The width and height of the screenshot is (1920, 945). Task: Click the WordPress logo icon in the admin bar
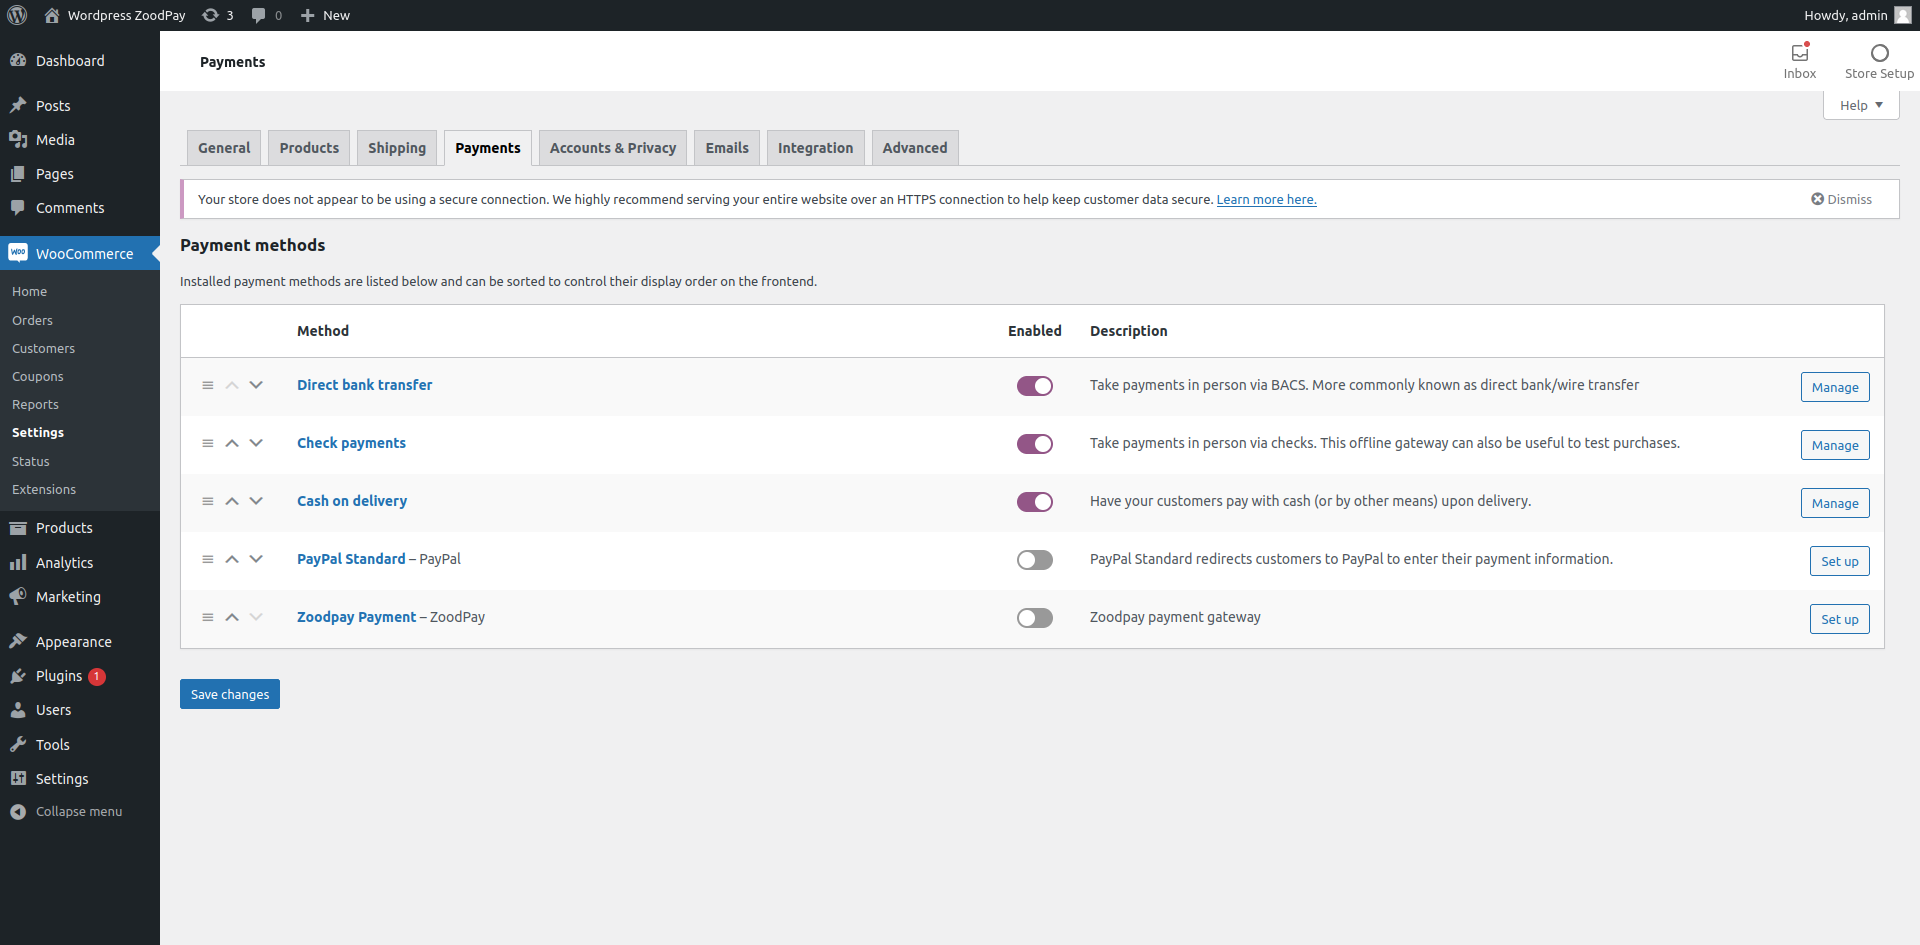[17, 15]
